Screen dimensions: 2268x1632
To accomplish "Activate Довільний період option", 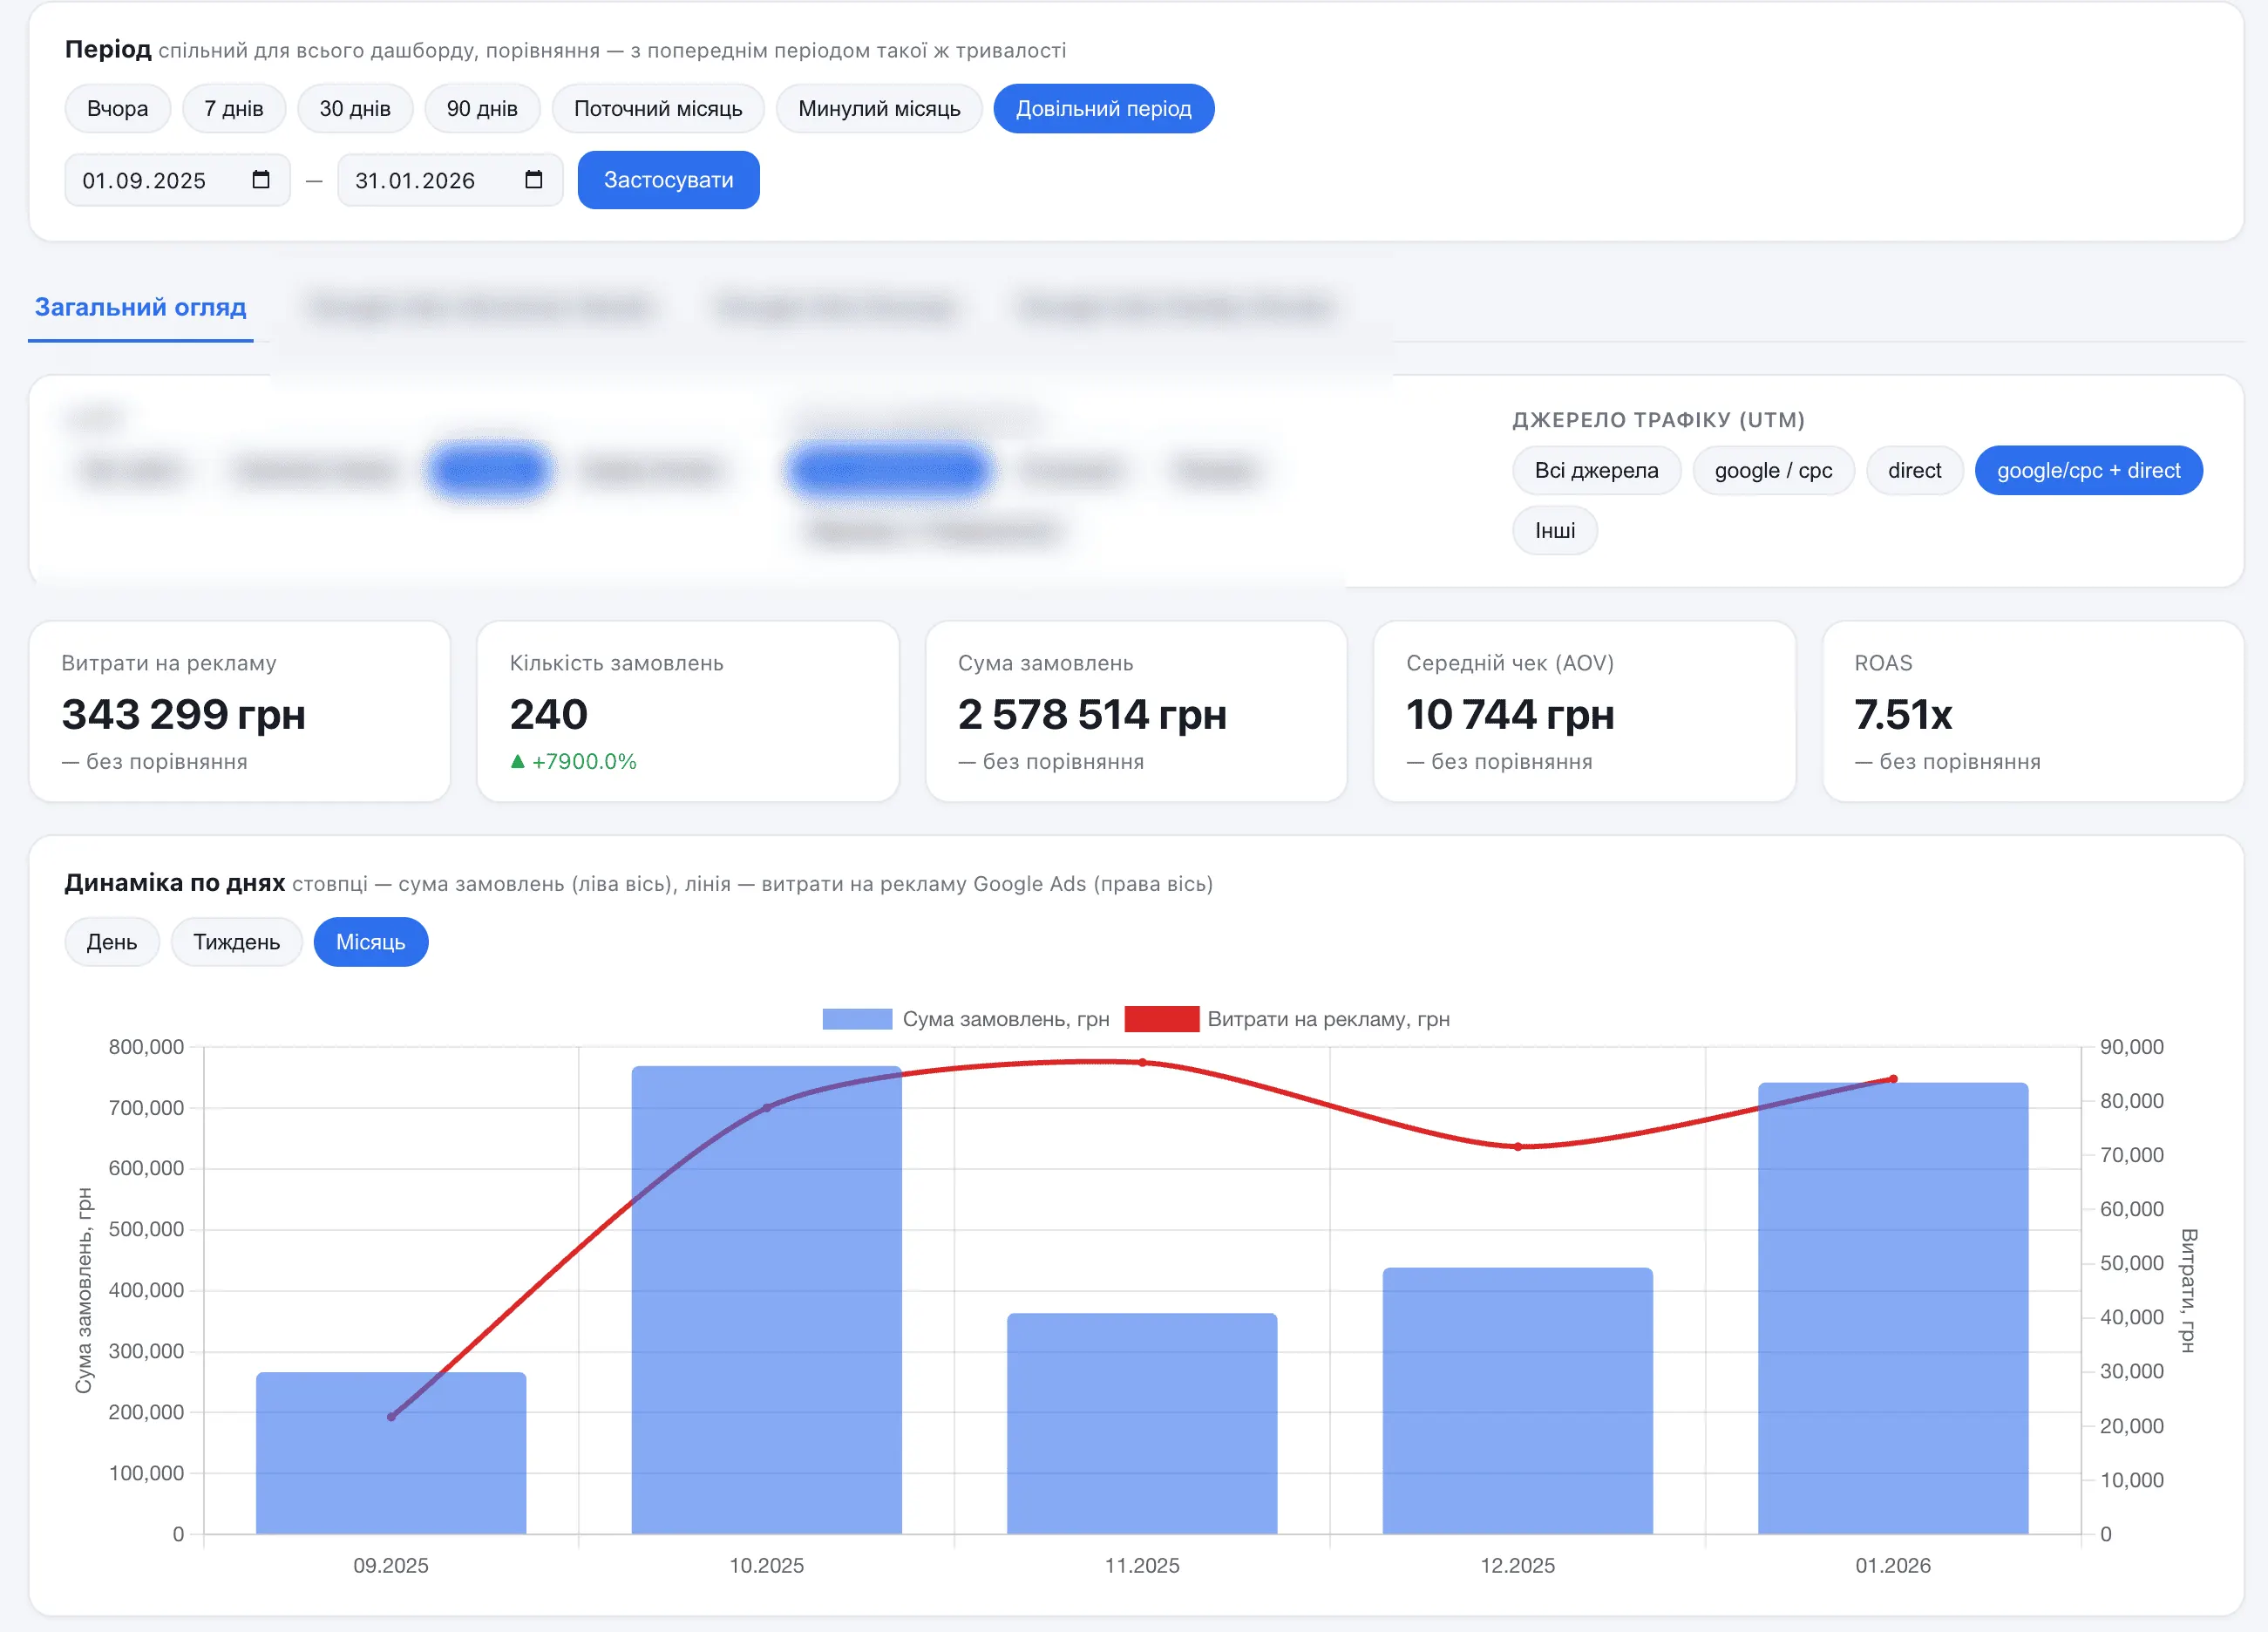I will tap(1104, 108).
